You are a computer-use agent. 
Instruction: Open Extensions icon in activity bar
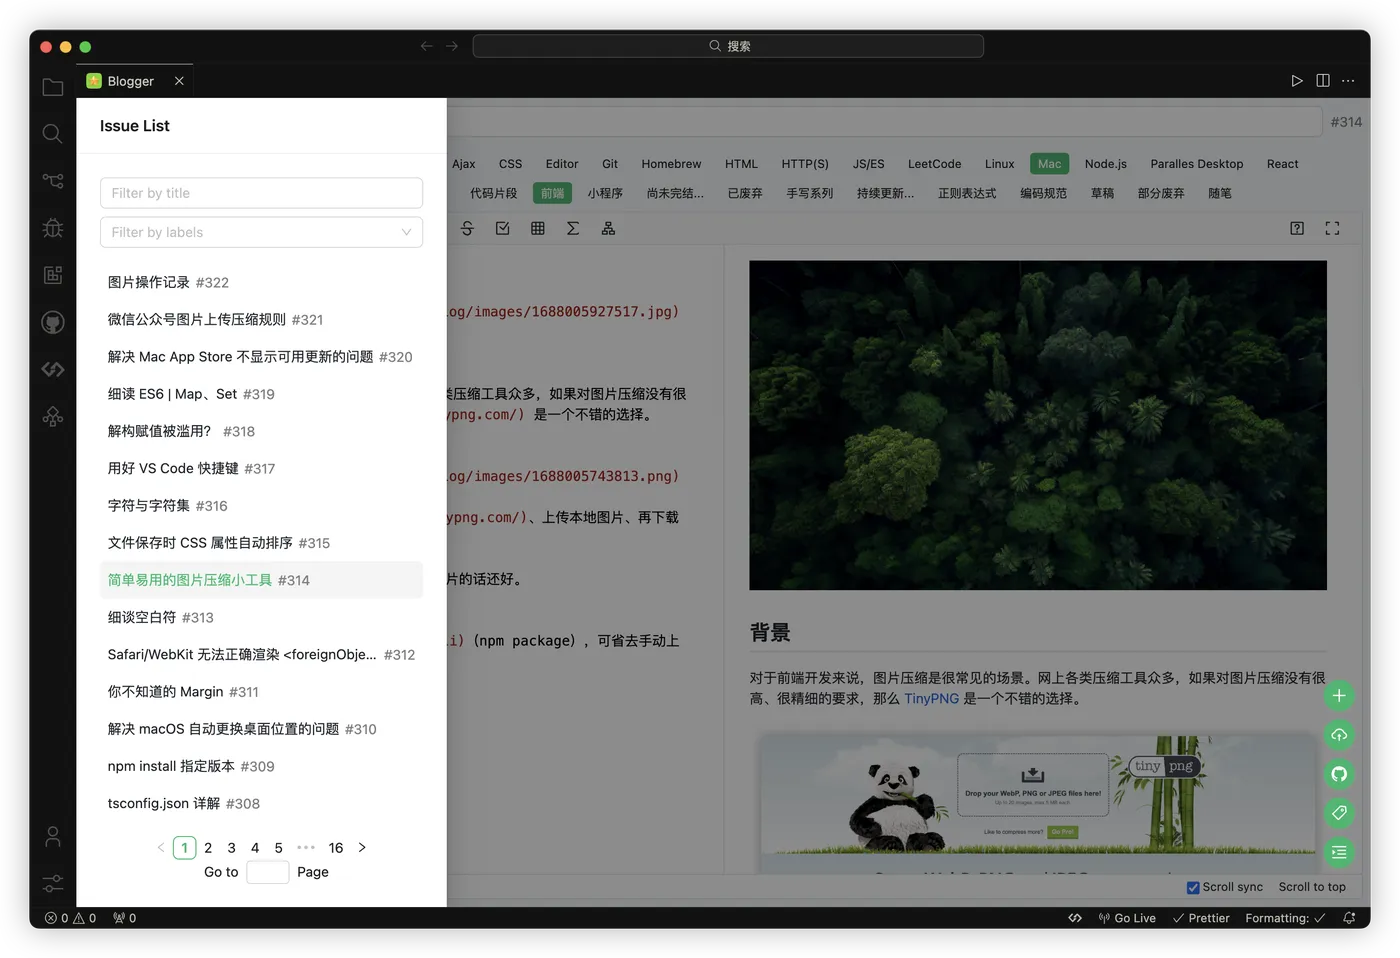coord(53,275)
